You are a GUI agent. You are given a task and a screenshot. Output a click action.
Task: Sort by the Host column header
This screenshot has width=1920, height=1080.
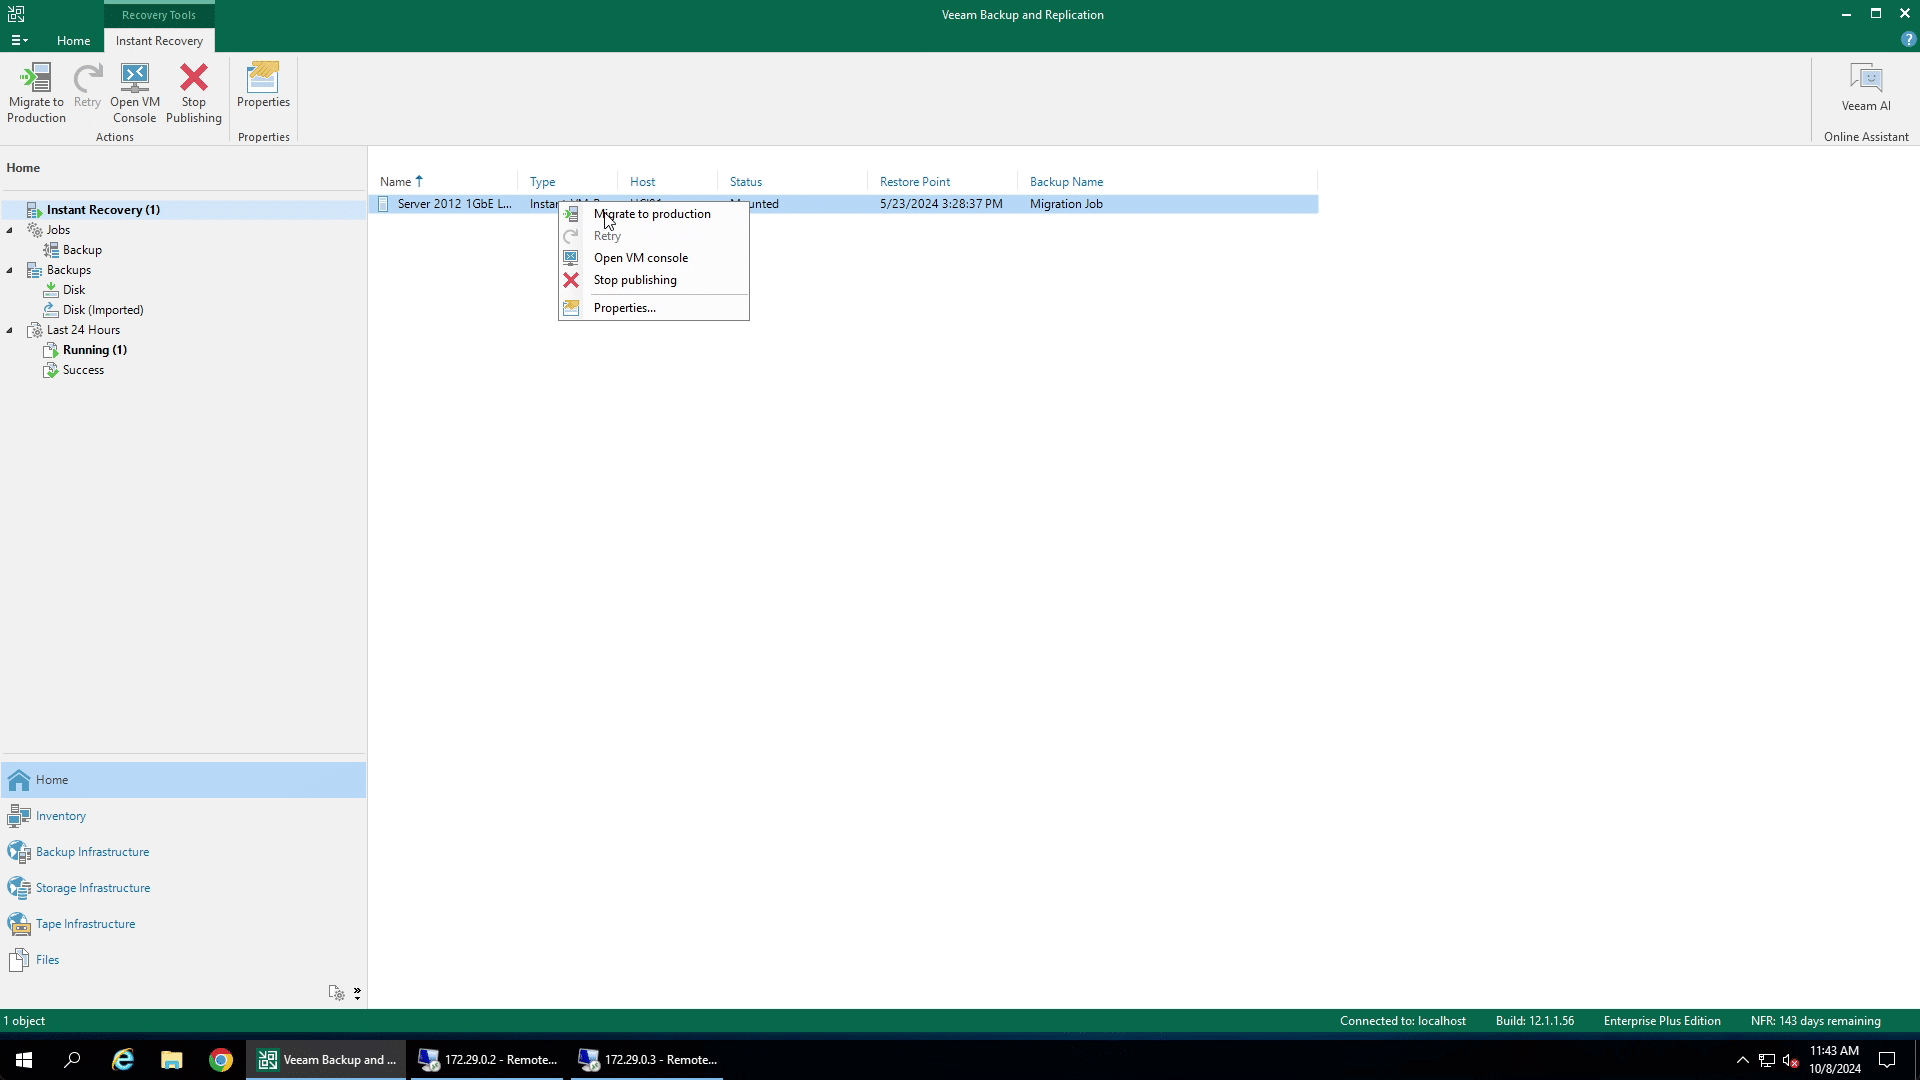point(667,182)
